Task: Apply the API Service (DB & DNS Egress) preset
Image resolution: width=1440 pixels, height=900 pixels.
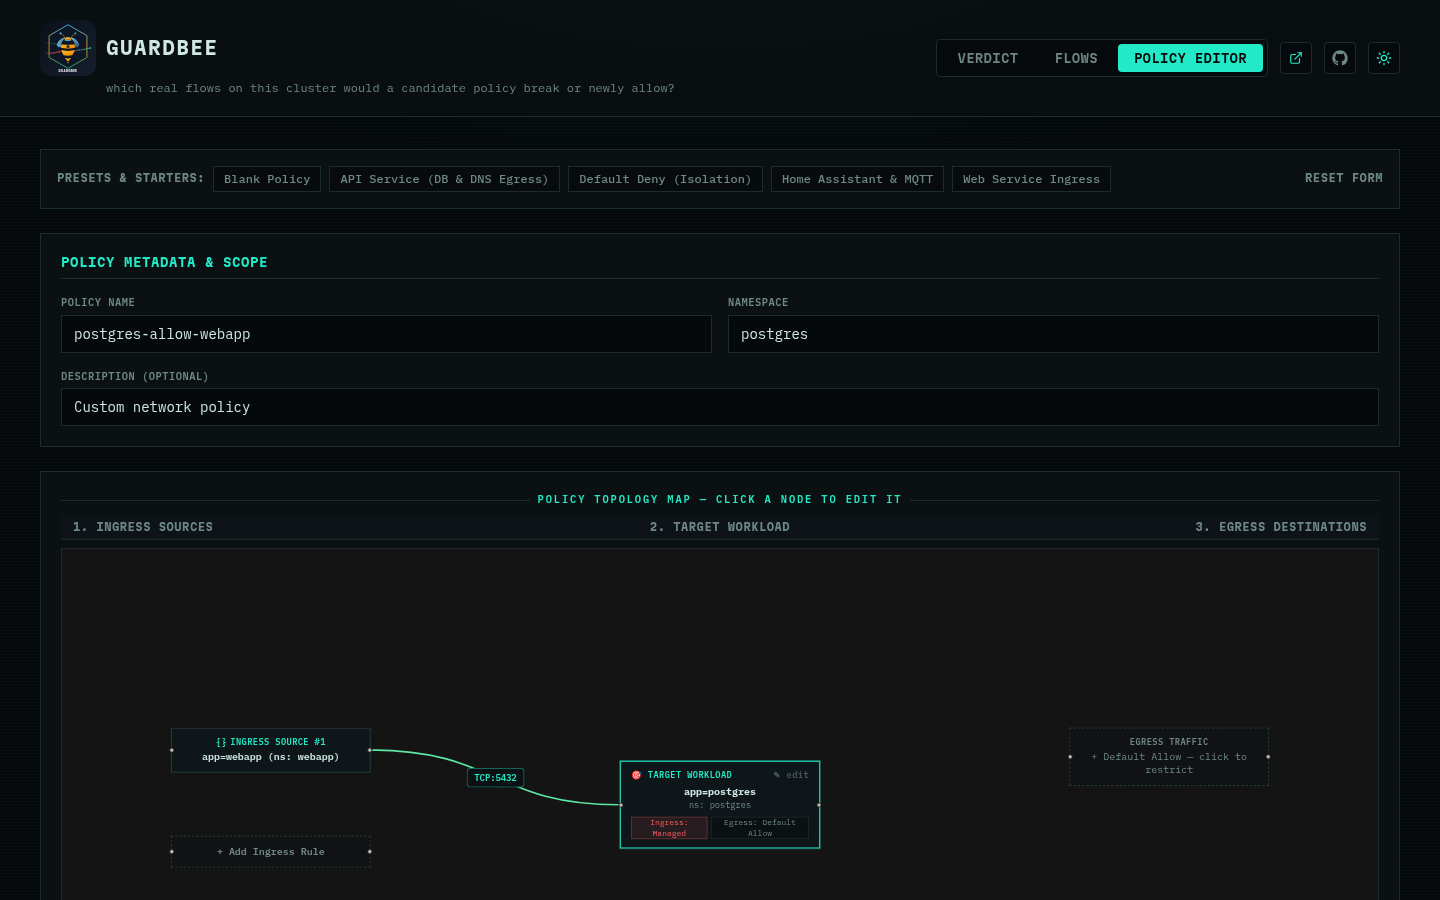Action: click(444, 179)
